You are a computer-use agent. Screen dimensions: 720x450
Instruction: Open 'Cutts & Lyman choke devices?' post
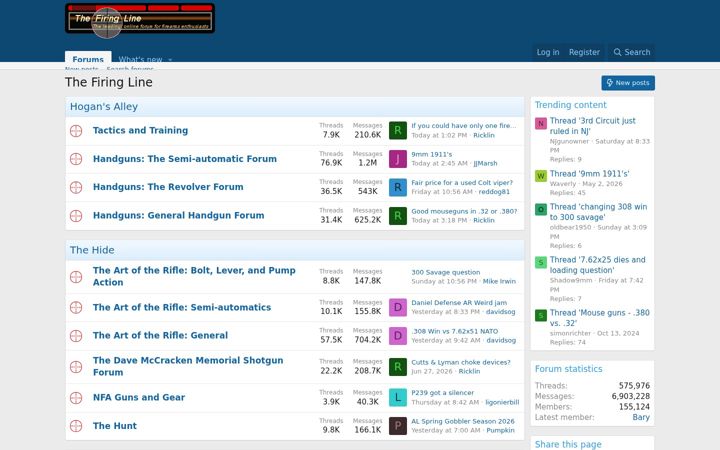click(461, 362)
